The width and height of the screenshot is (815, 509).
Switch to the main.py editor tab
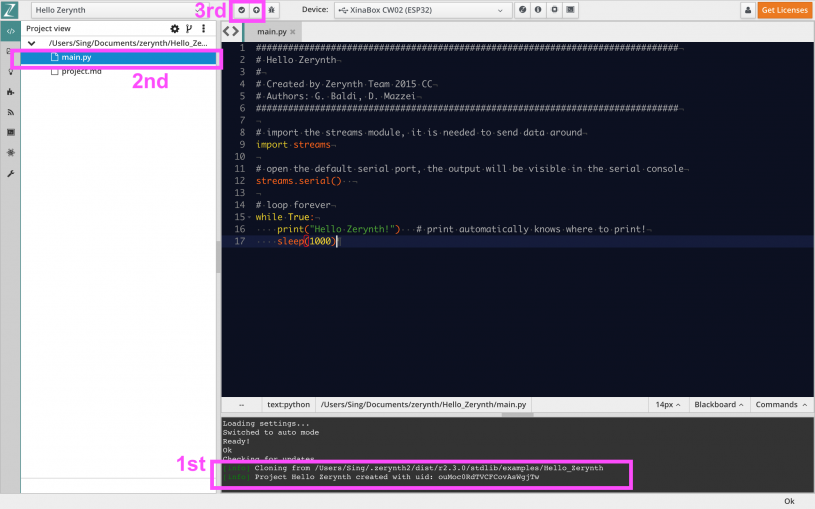pyautogui.click(x=272, y=32)
